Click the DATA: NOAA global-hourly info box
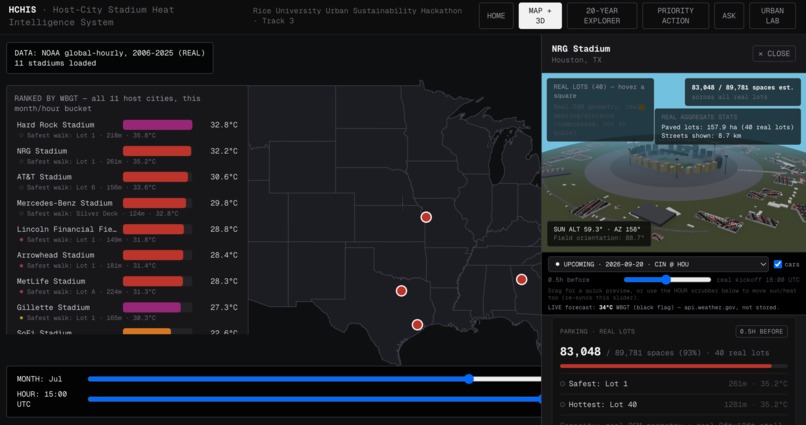The height and width of the screenshot is (425, 806). [109, 58]
